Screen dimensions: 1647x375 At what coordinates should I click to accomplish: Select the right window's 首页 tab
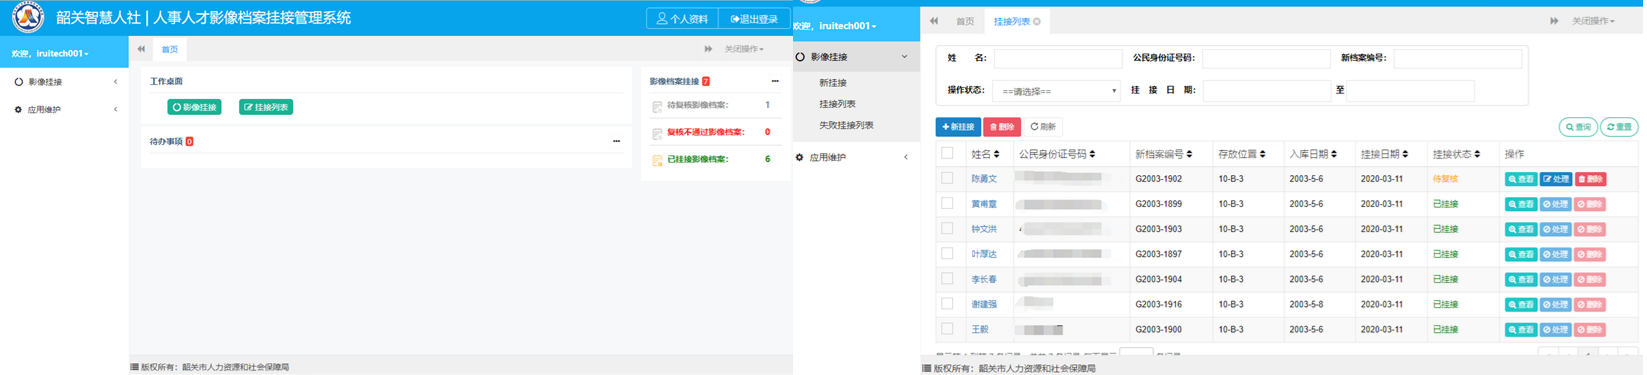pos(965,21)
